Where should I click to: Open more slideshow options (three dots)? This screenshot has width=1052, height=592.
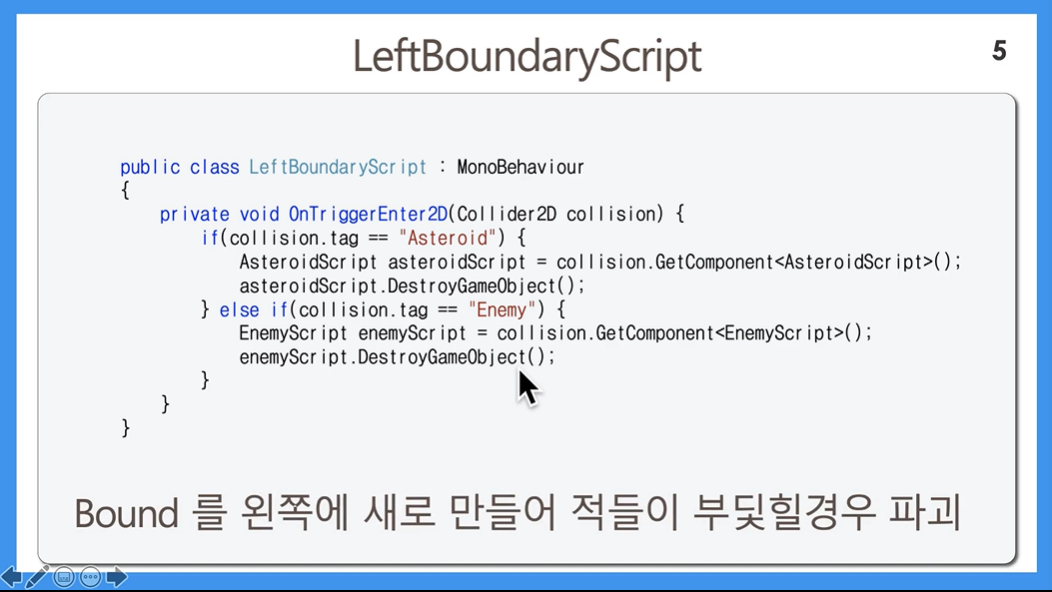90,577
